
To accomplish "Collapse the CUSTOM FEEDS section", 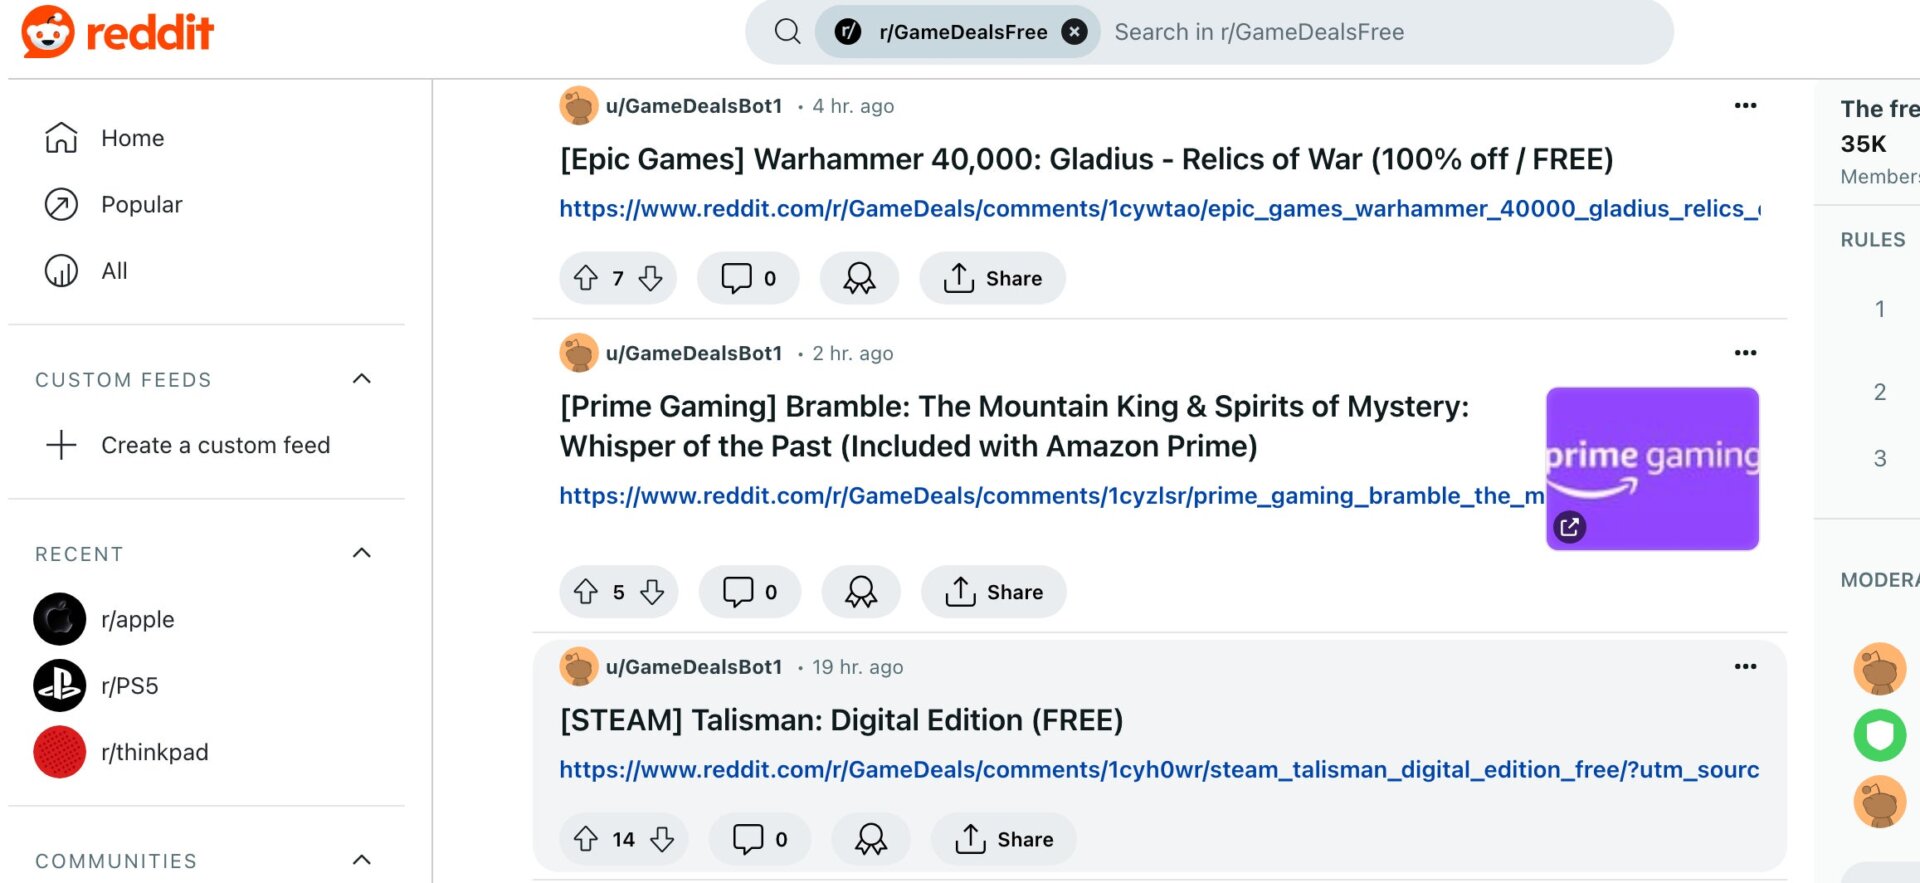I will click(361, 379).
